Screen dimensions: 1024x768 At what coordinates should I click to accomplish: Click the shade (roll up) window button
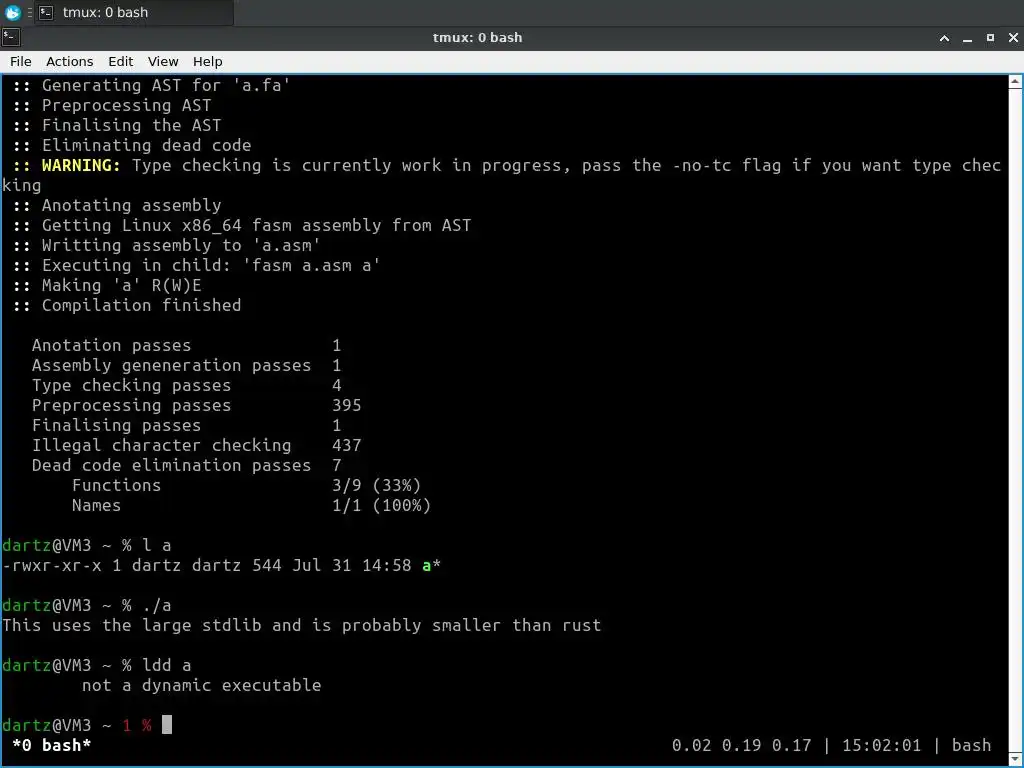tap(944, 38)
